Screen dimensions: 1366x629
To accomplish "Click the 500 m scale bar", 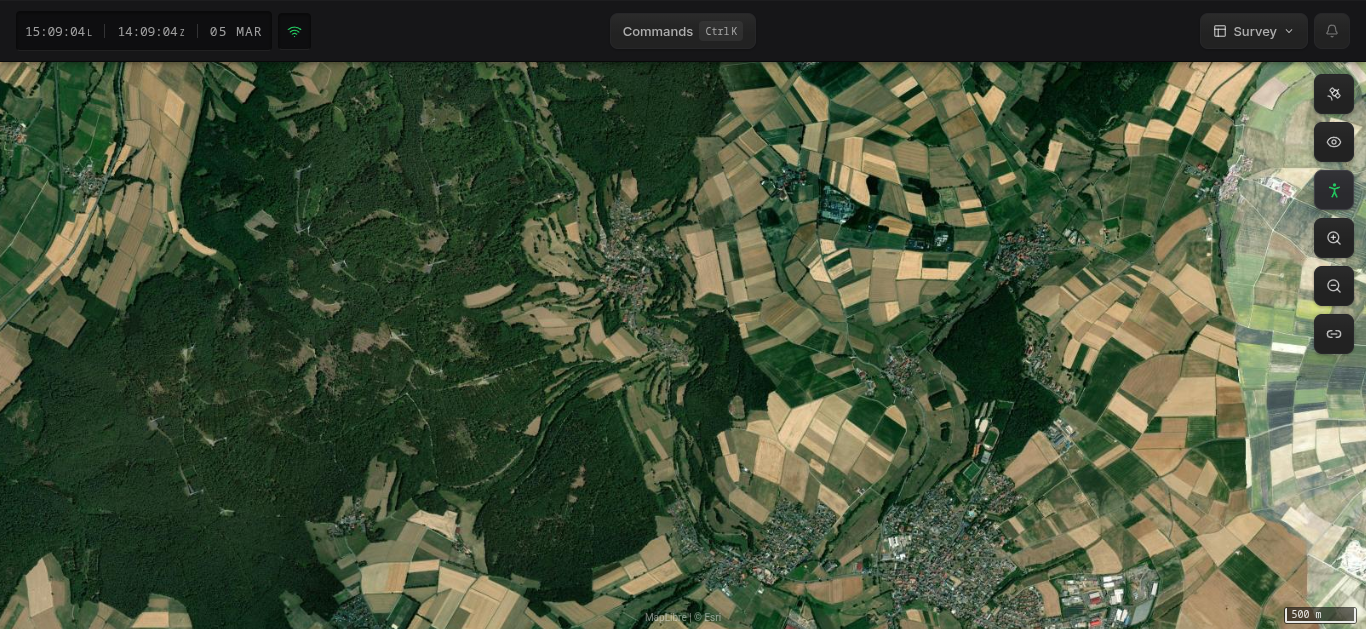I will point(1320,614).
